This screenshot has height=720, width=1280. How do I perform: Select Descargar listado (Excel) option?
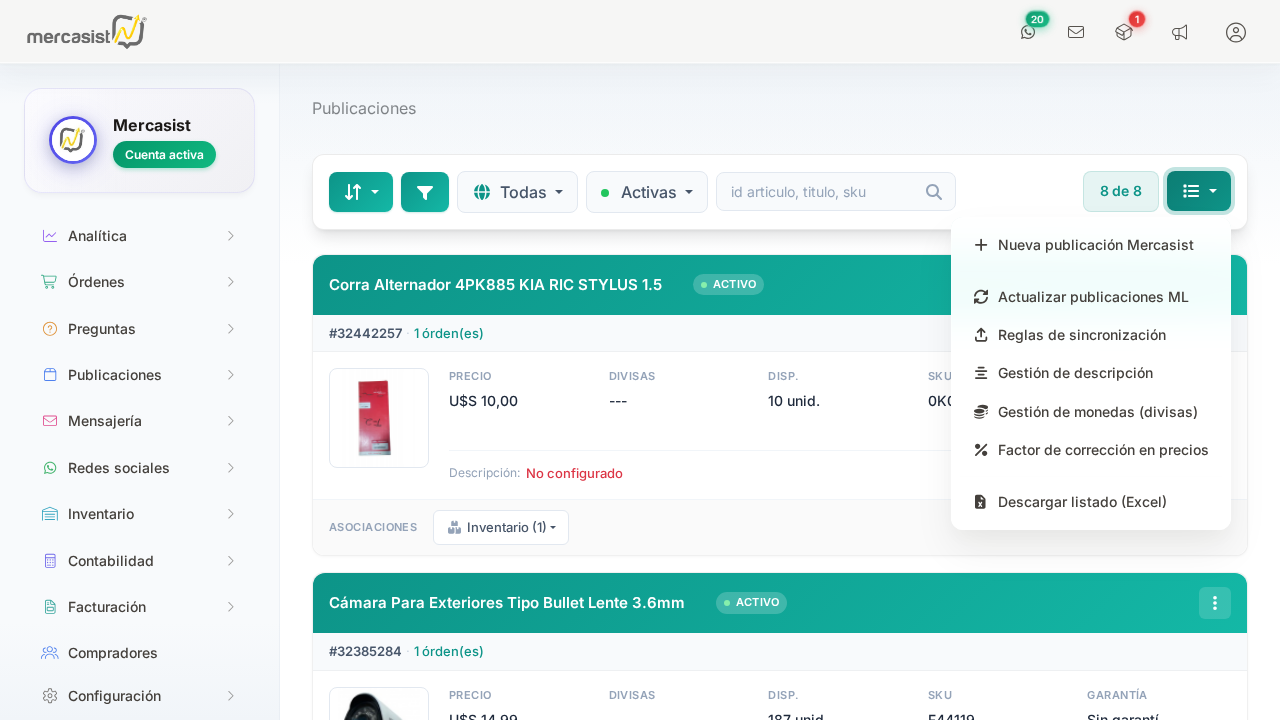tap(1082, 502)
